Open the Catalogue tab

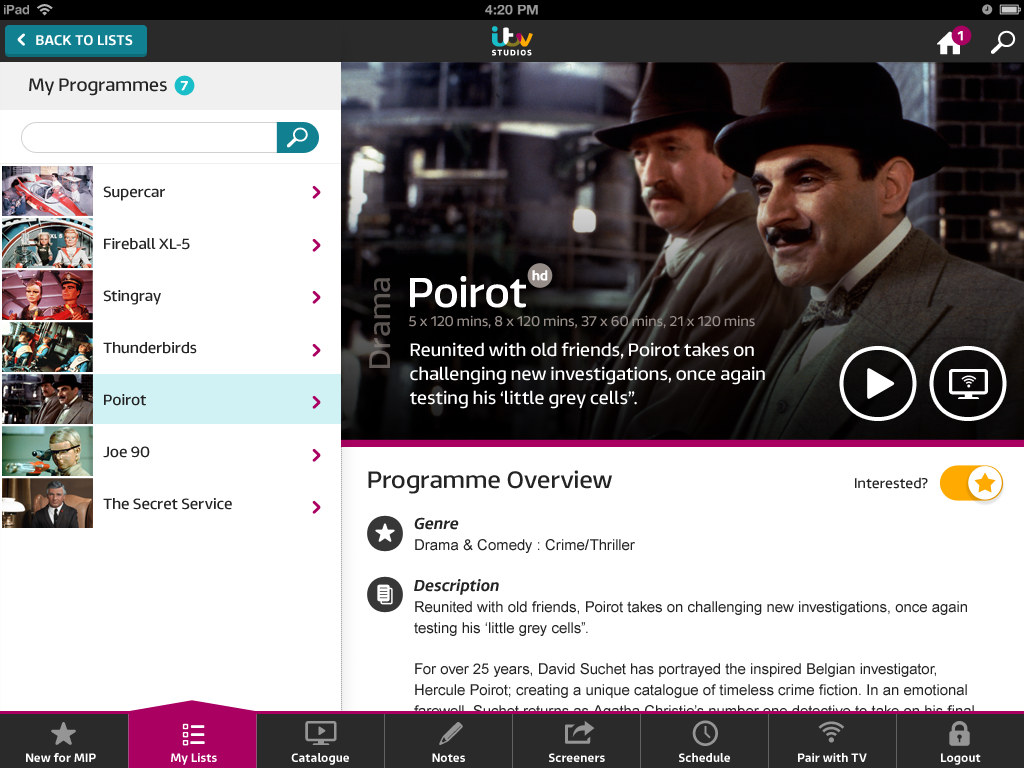tap(320, 741)
